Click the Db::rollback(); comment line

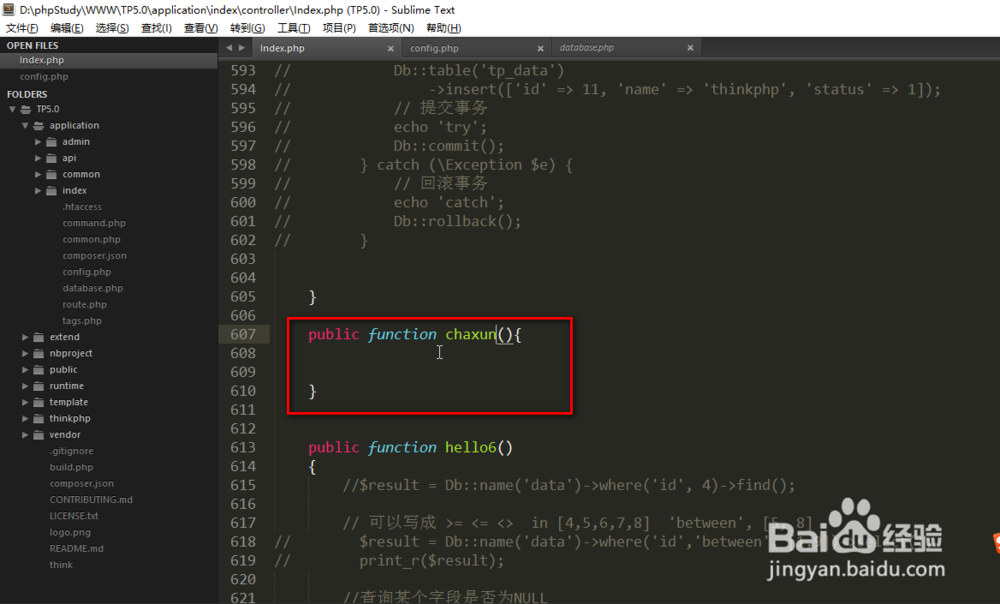point(457,221)
